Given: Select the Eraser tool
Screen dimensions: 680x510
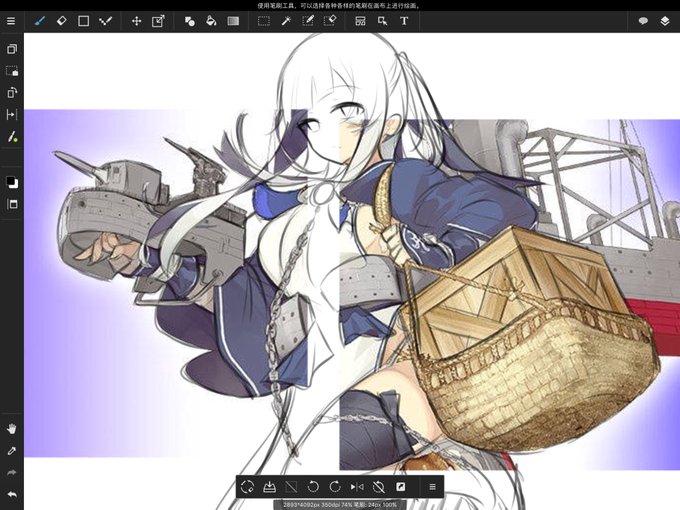Looking at the screenshot, I should pyautogui.click(x=62, y=21).
